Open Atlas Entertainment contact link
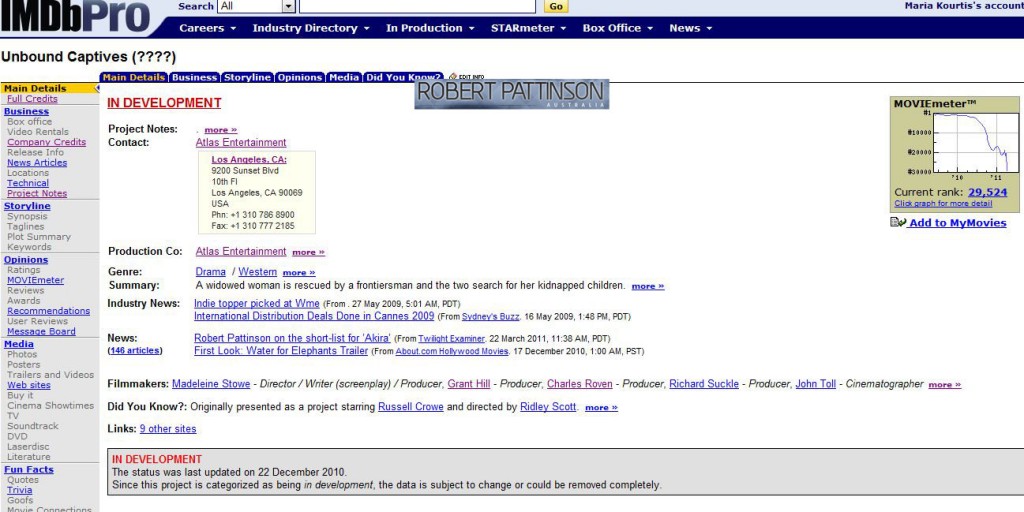 (x=241, y=142)
